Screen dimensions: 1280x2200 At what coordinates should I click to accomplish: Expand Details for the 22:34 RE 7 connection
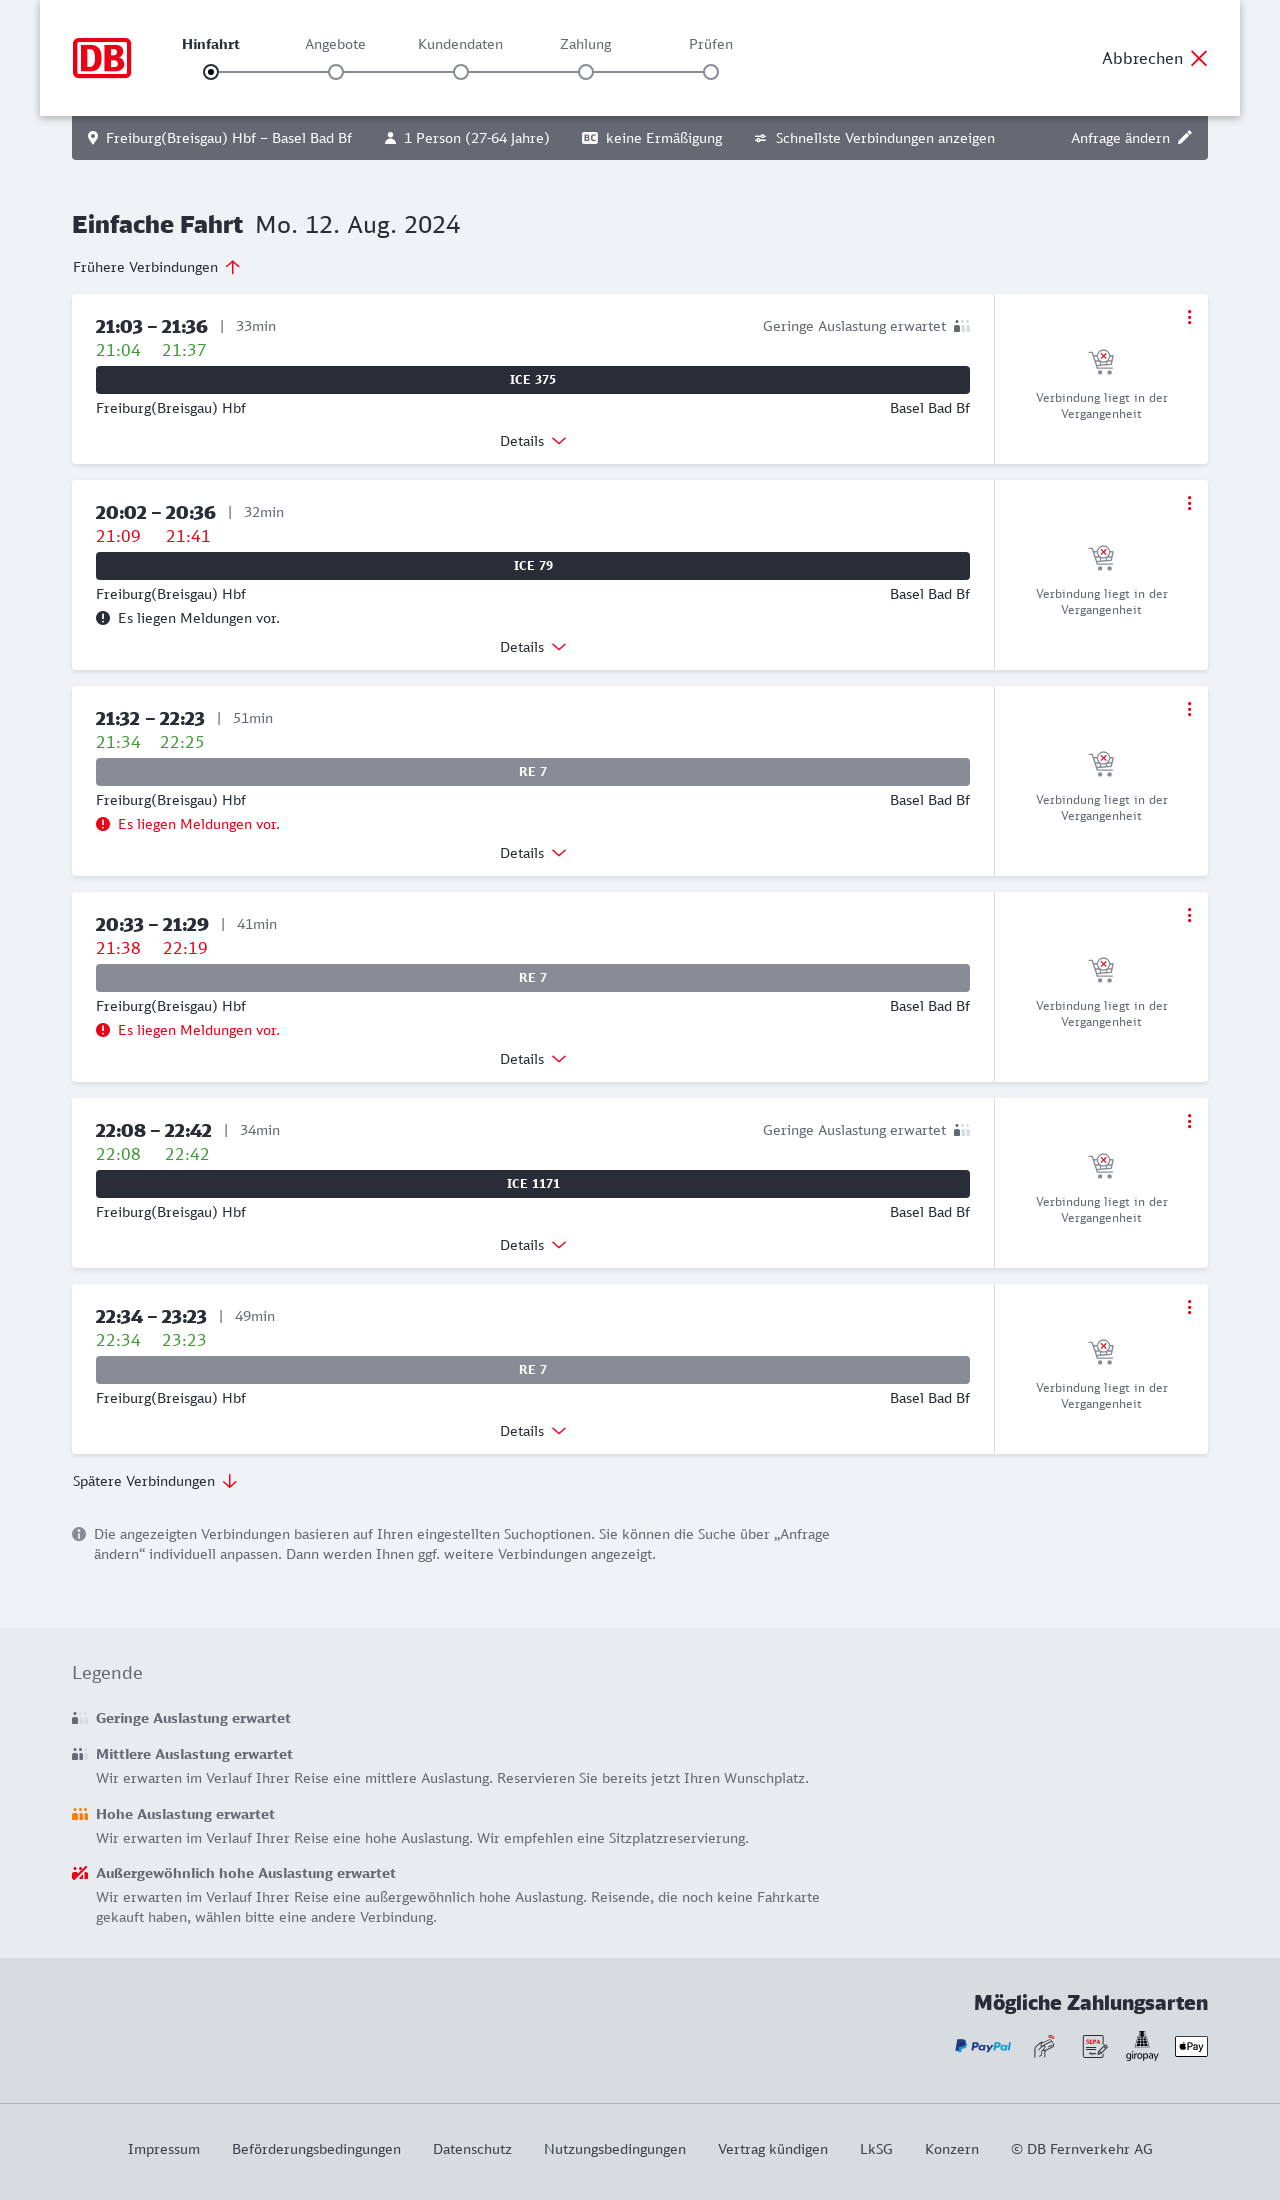pos(533,1431)
